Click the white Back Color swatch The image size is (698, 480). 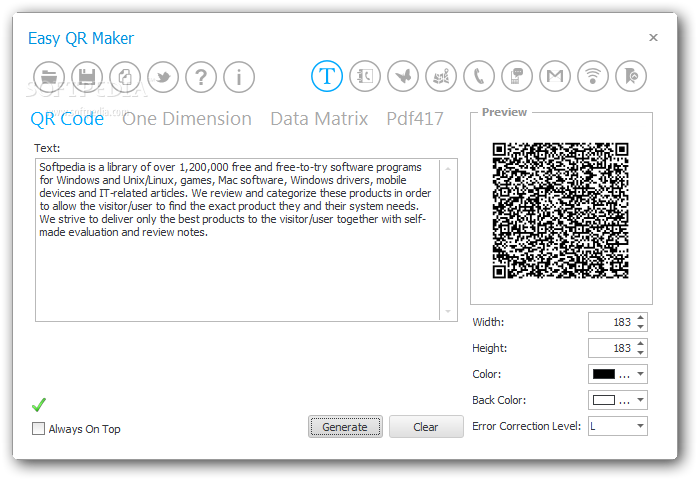[x=604, y=400]
